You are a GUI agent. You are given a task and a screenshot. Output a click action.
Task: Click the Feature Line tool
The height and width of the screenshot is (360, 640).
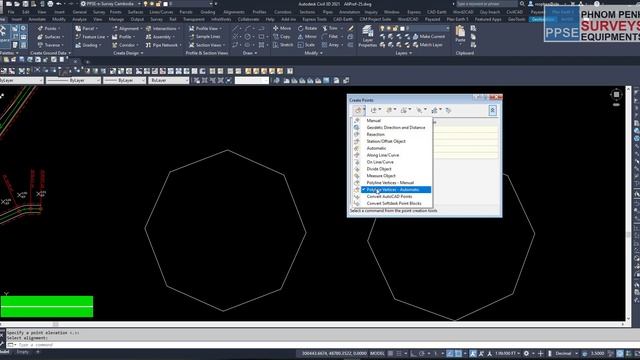[91, 37]
